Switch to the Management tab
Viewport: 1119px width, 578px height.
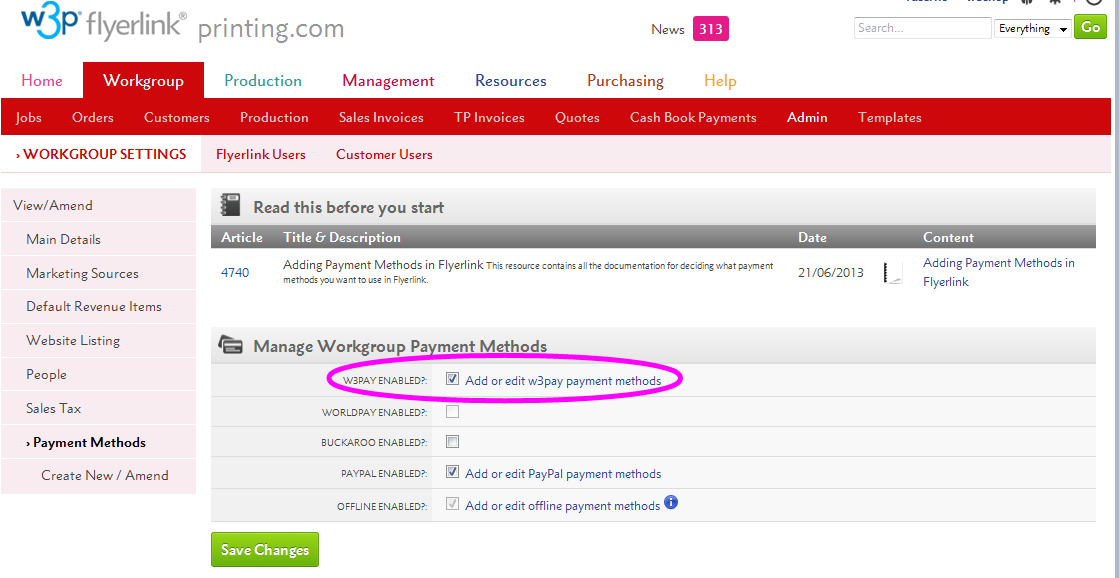388,81
